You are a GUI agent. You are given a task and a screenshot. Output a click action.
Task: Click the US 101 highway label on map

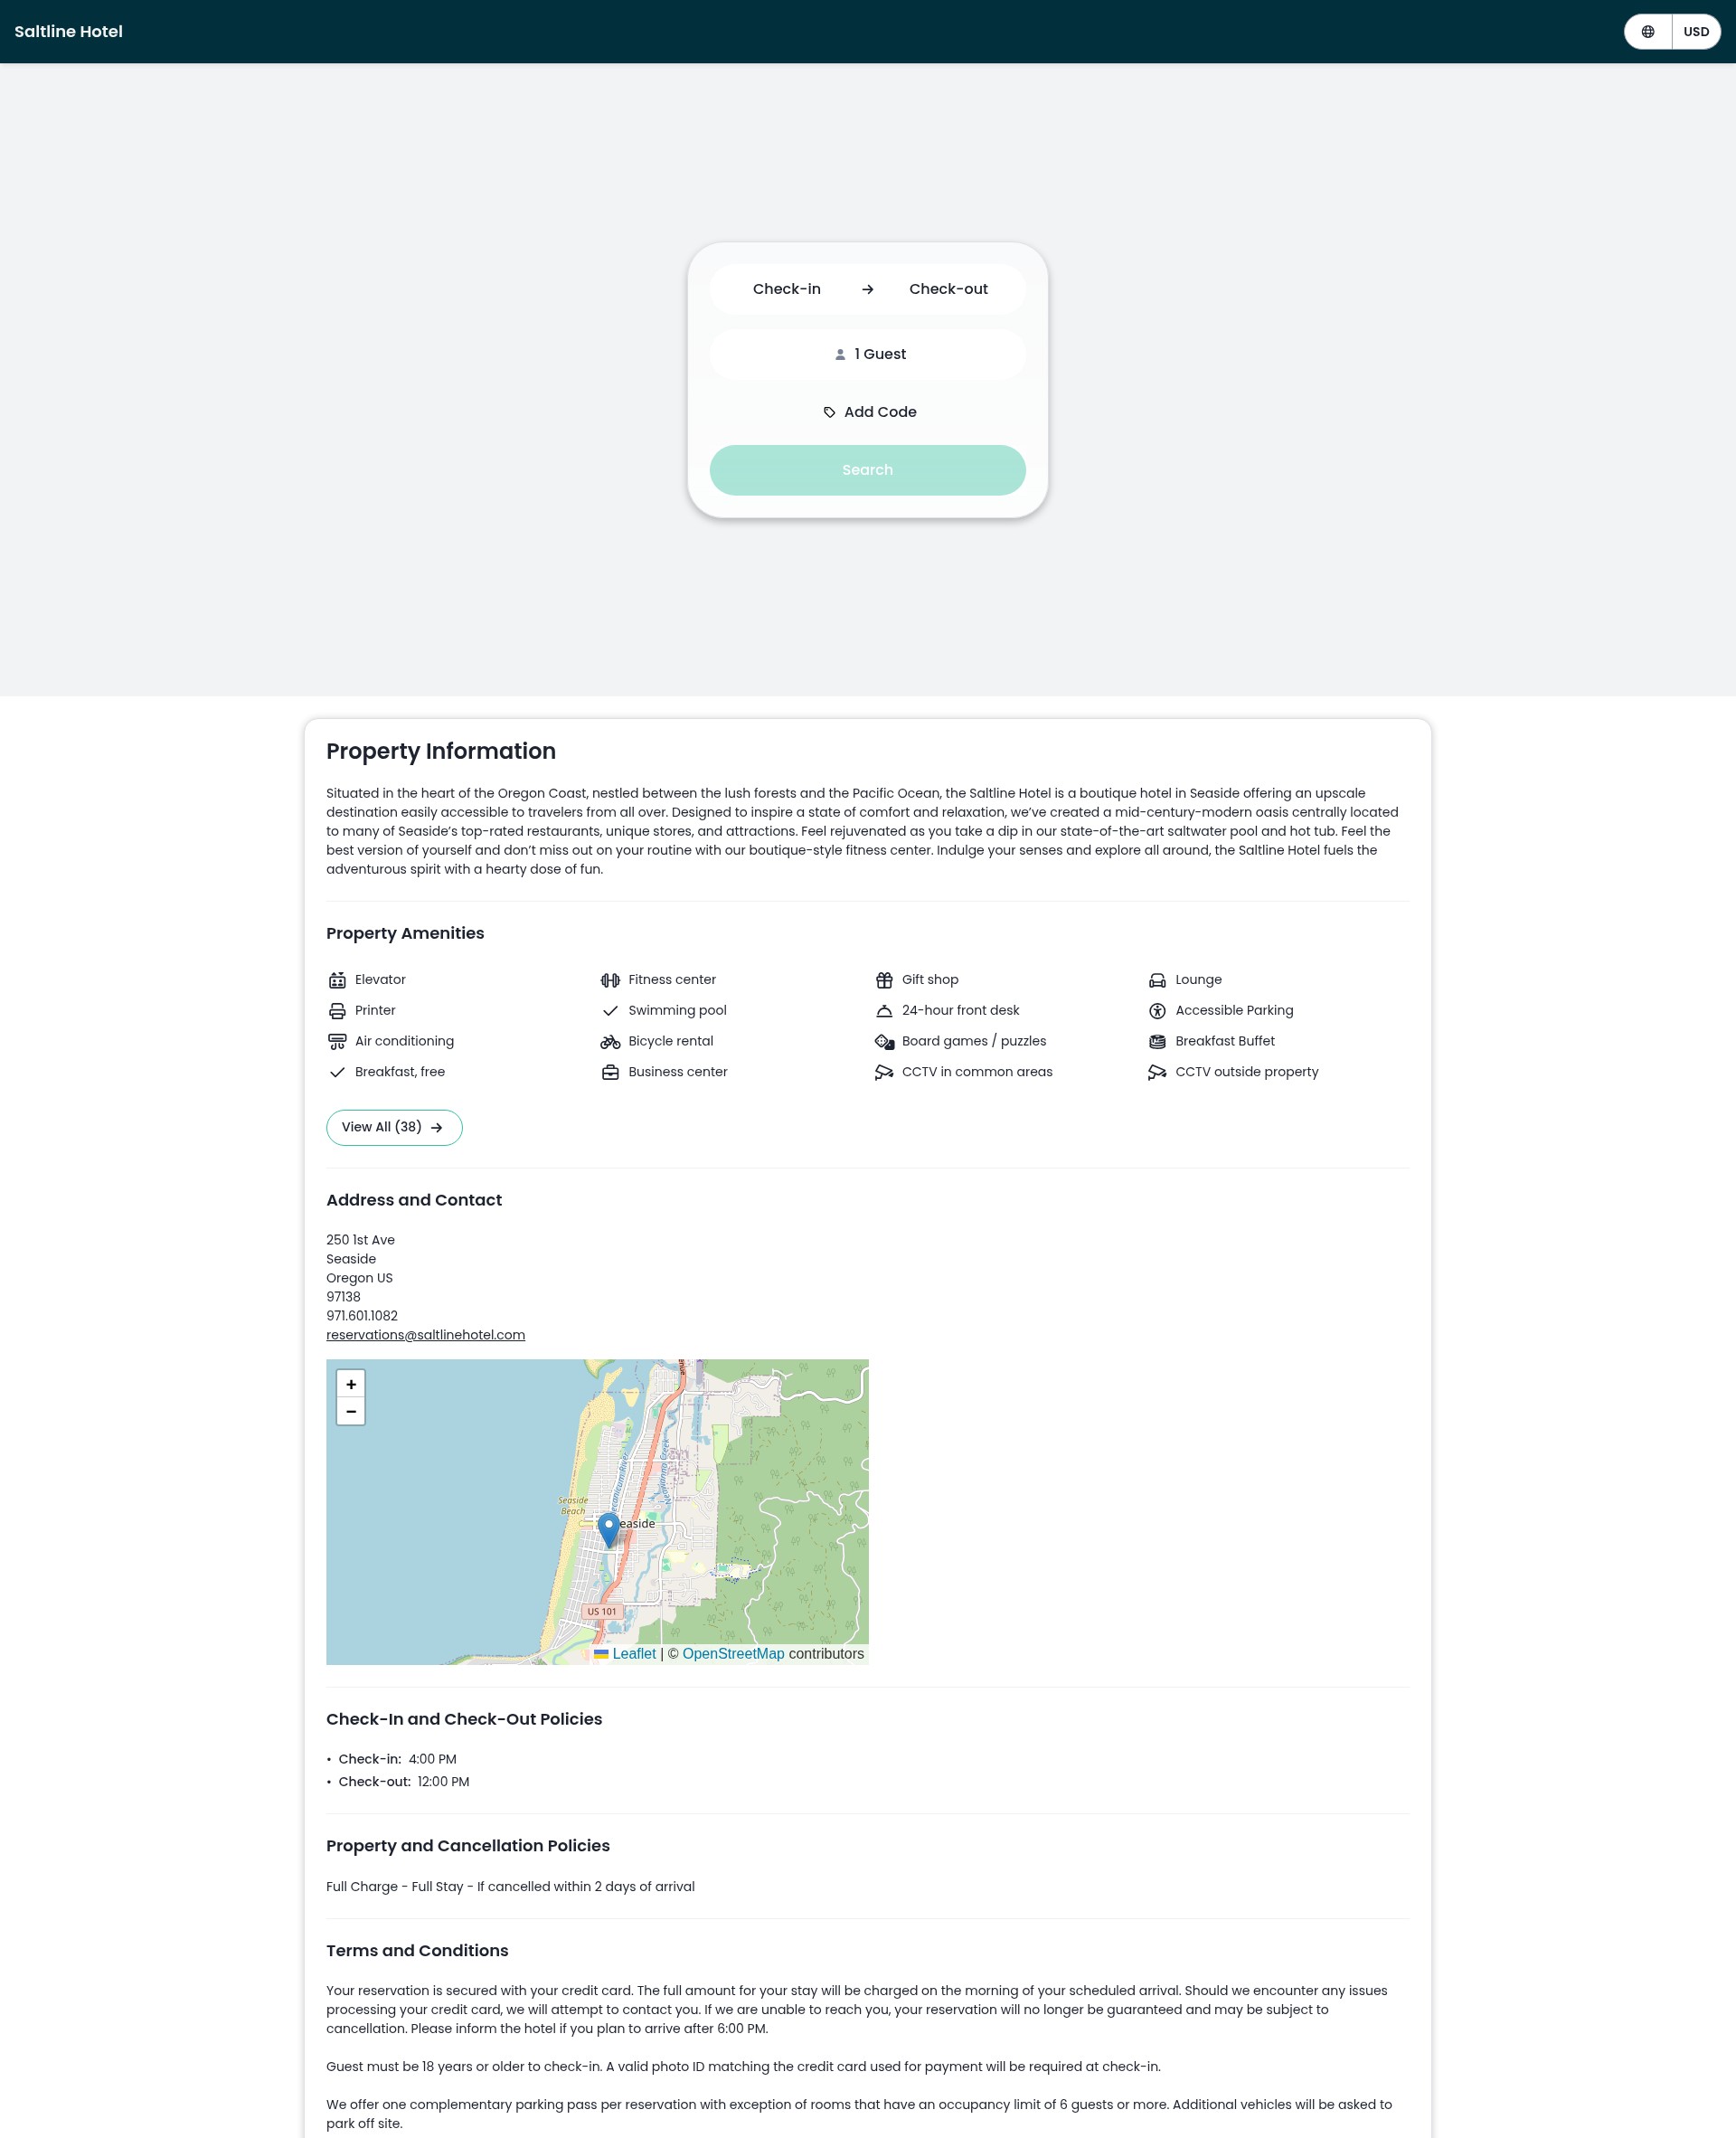[602, 1611]
